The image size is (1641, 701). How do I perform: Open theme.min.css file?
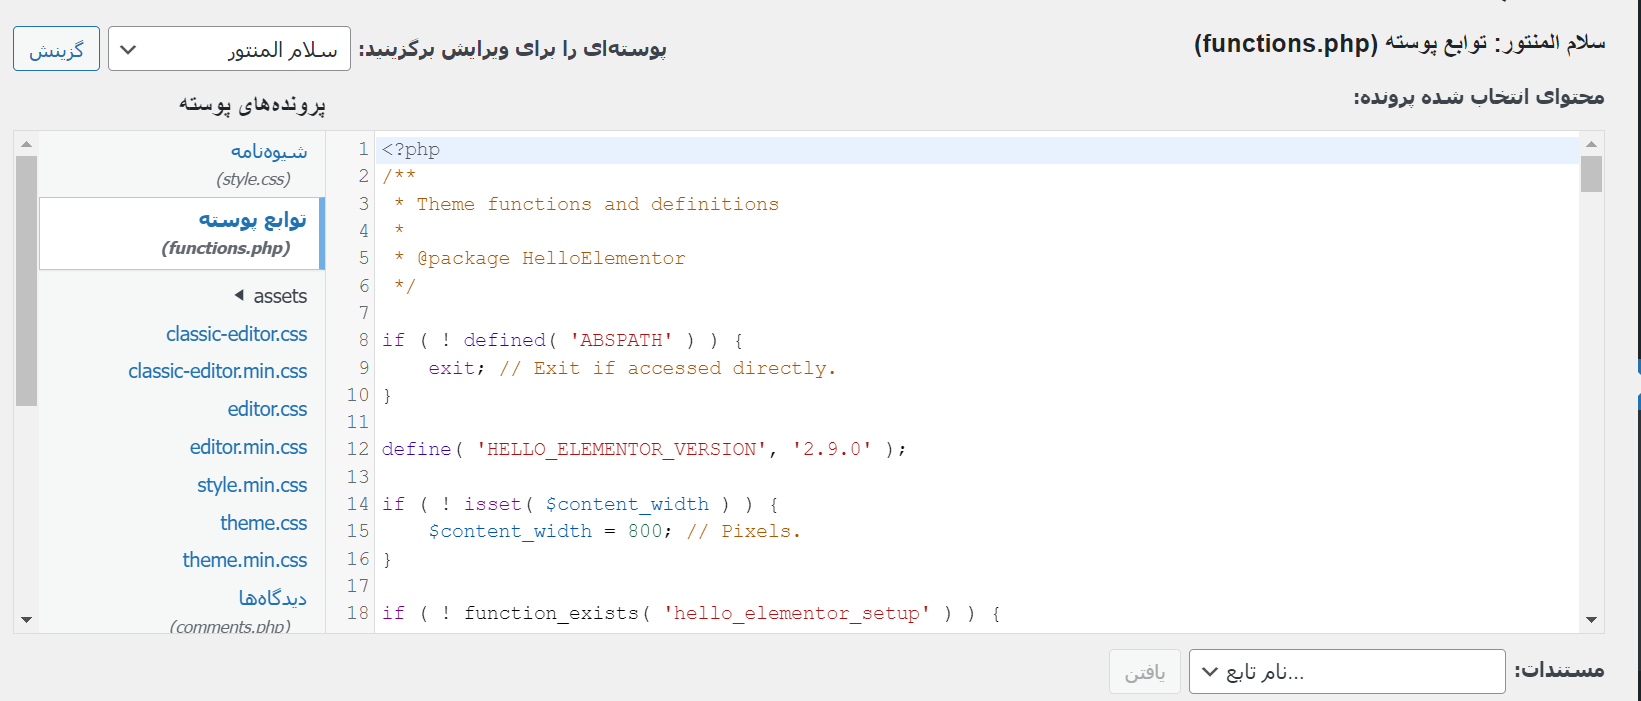click(244, 560)
